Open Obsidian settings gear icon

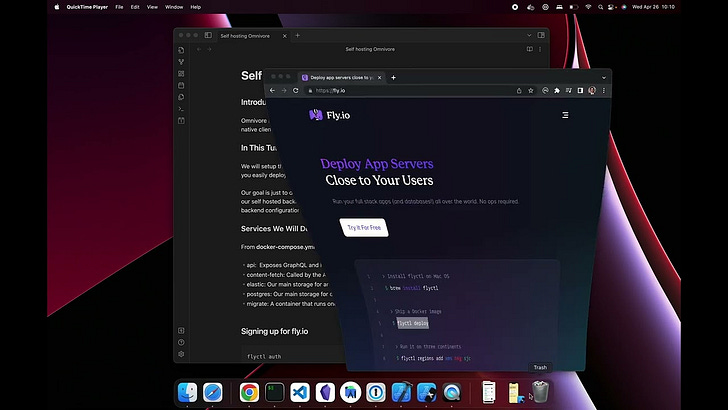(x=181, y=354)
